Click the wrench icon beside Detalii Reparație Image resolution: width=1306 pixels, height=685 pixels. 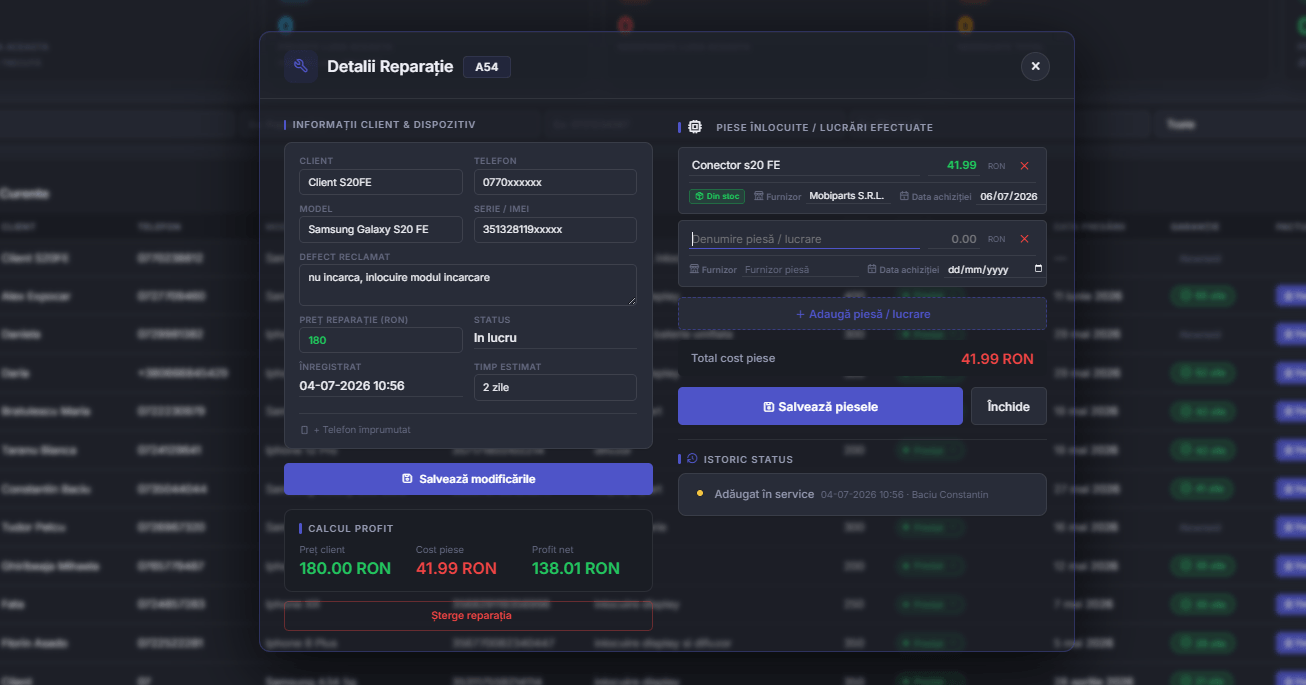[301, 66]
